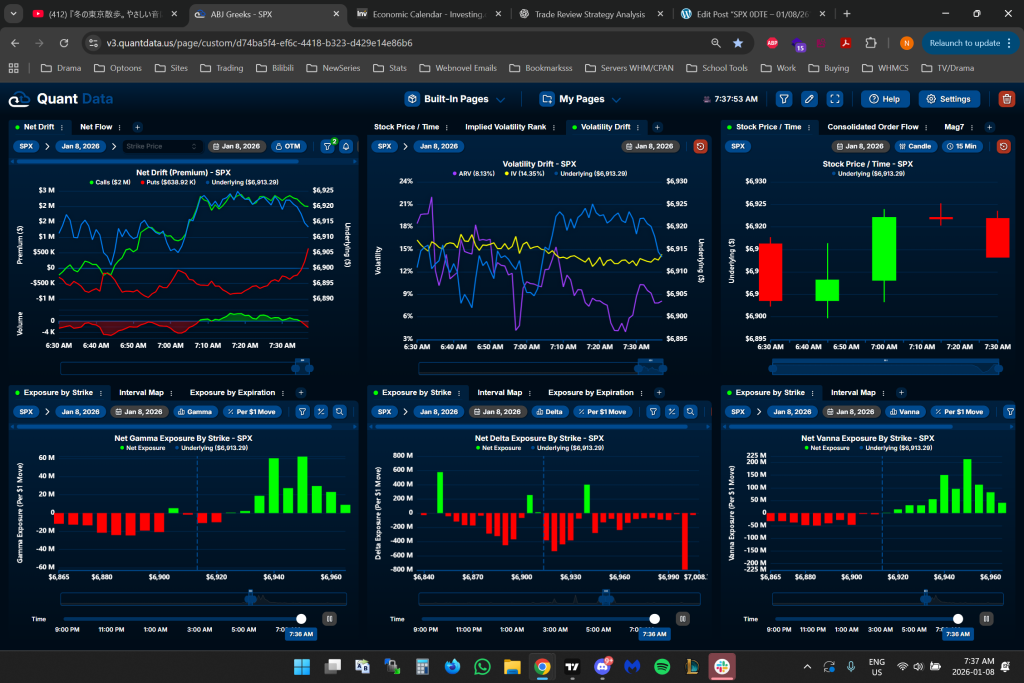Open the Implied Volatility Rank tab
This screenshot has width=1024, height=683.
pyautogui.click(x=505, y=127)
